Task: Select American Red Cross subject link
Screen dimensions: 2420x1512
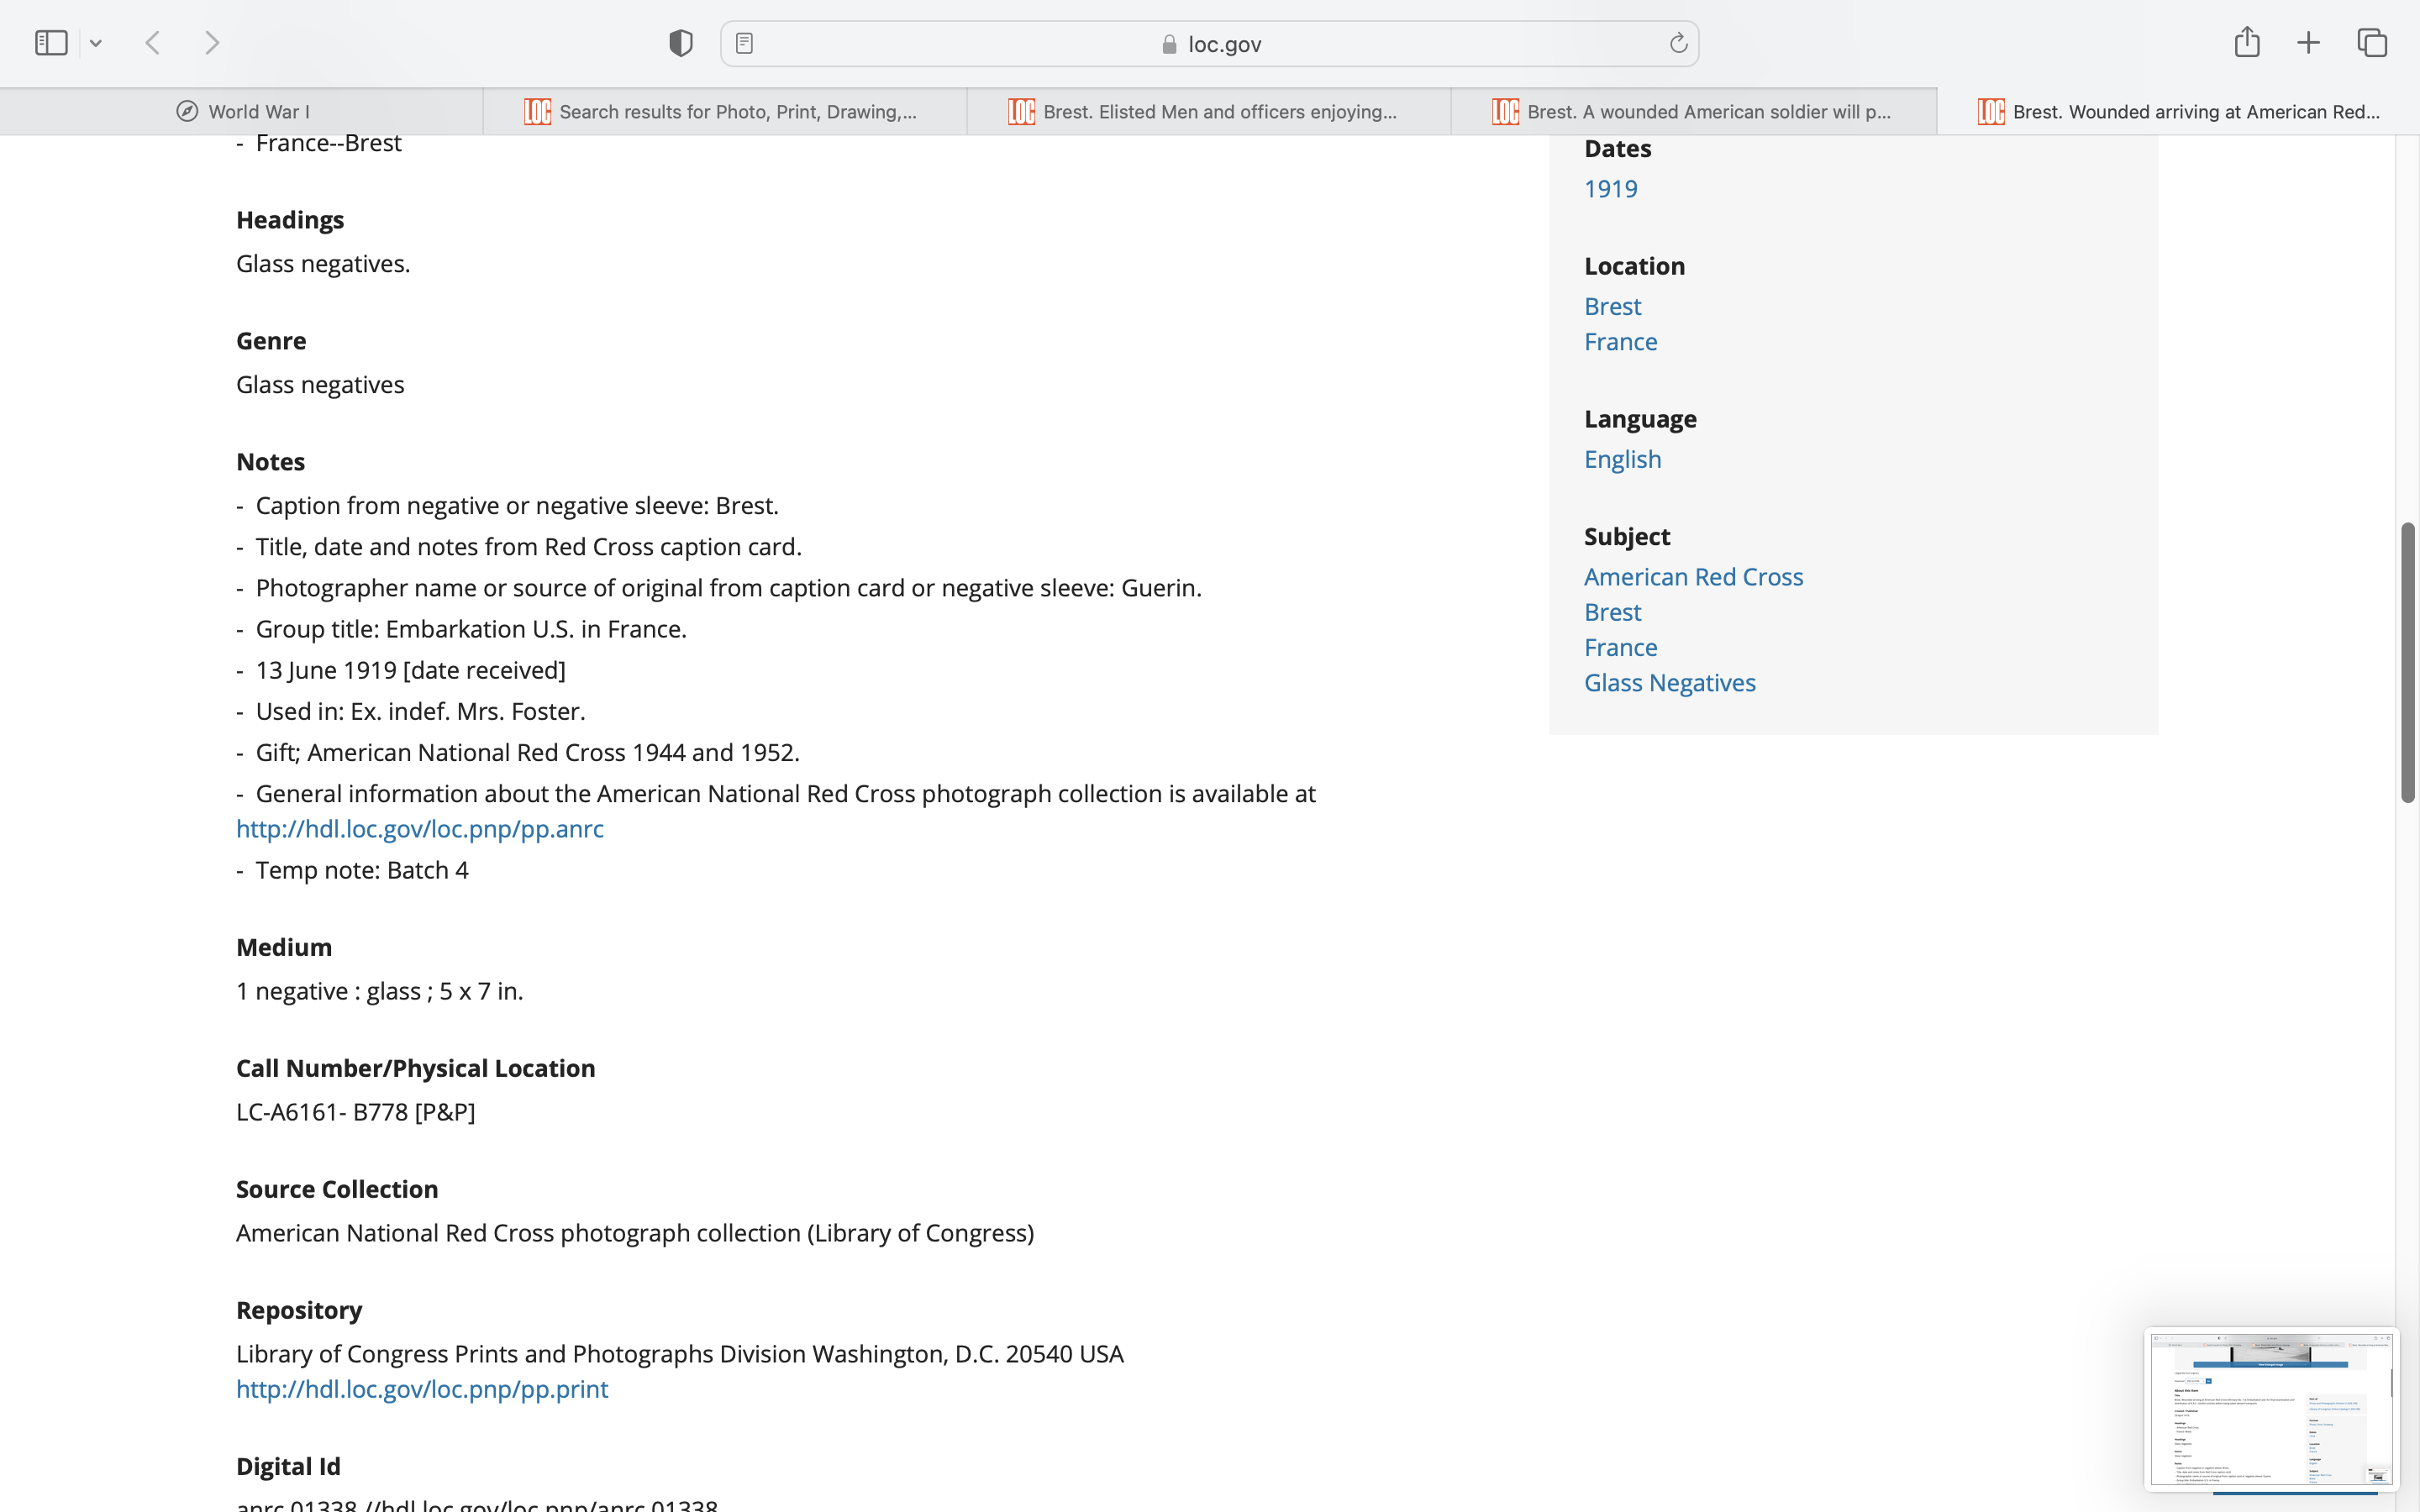Action: pyautogui.click(x=1693, y=577)
